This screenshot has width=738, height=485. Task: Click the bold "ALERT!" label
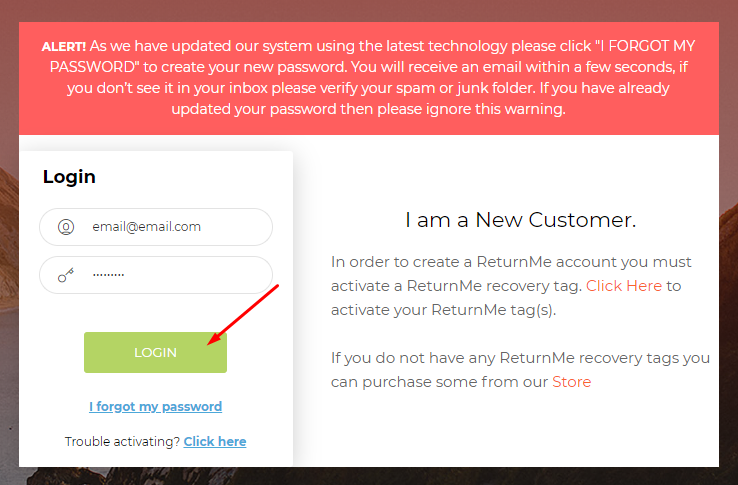(64, 47)
